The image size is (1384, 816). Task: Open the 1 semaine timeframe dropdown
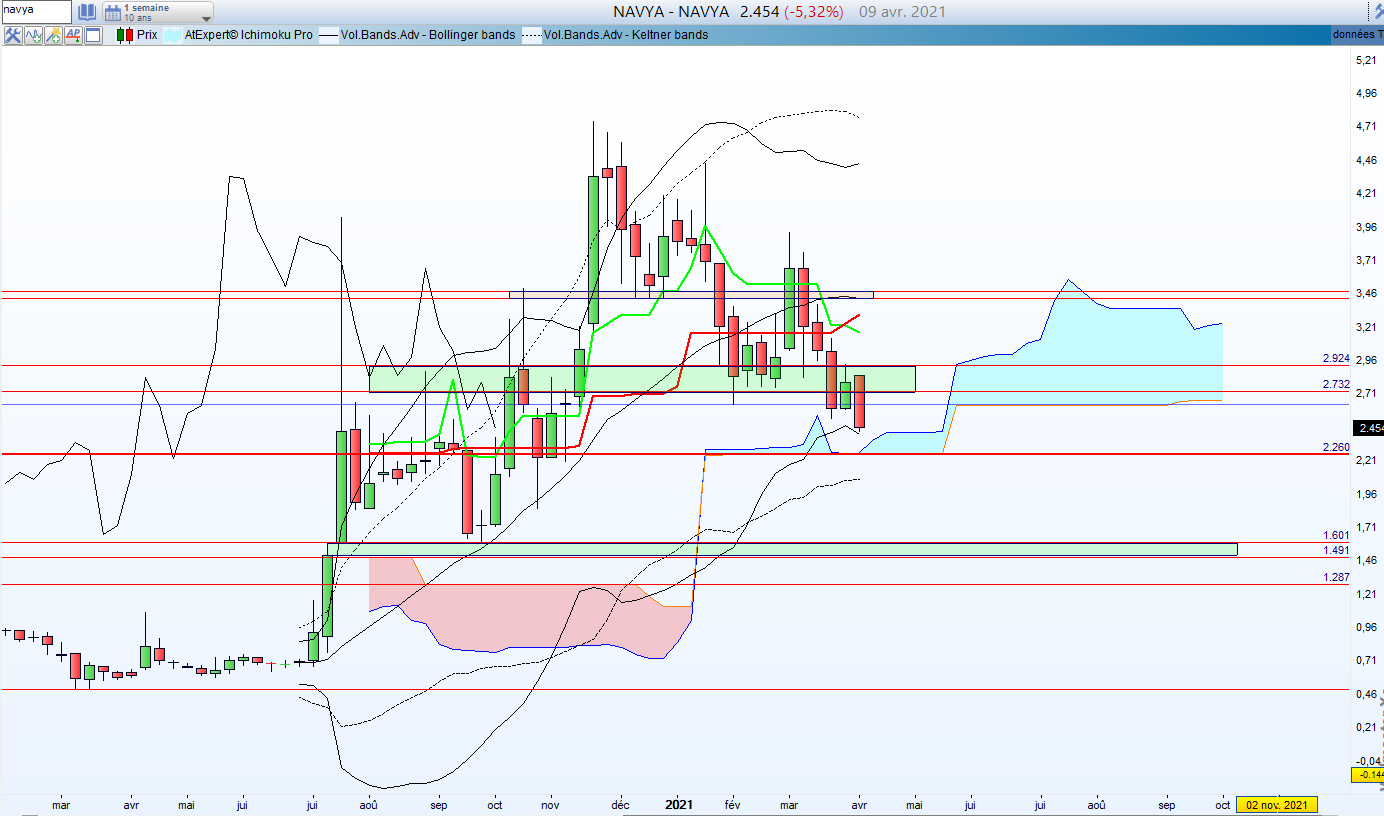158,12
